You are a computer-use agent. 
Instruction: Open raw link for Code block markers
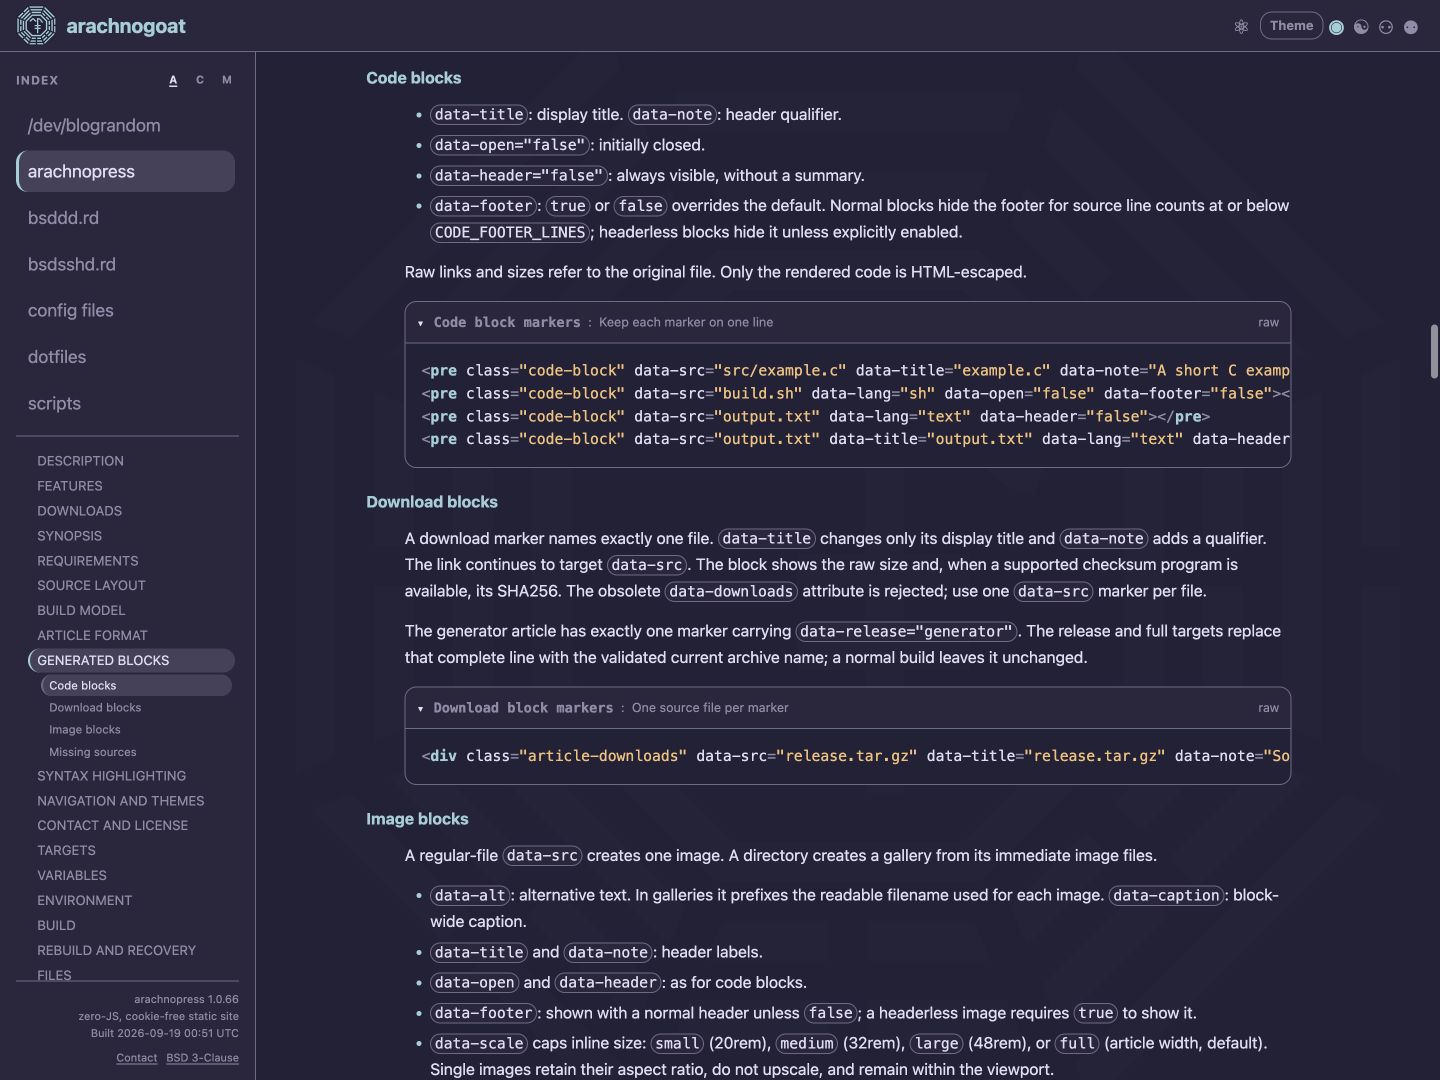[1268, 323]
